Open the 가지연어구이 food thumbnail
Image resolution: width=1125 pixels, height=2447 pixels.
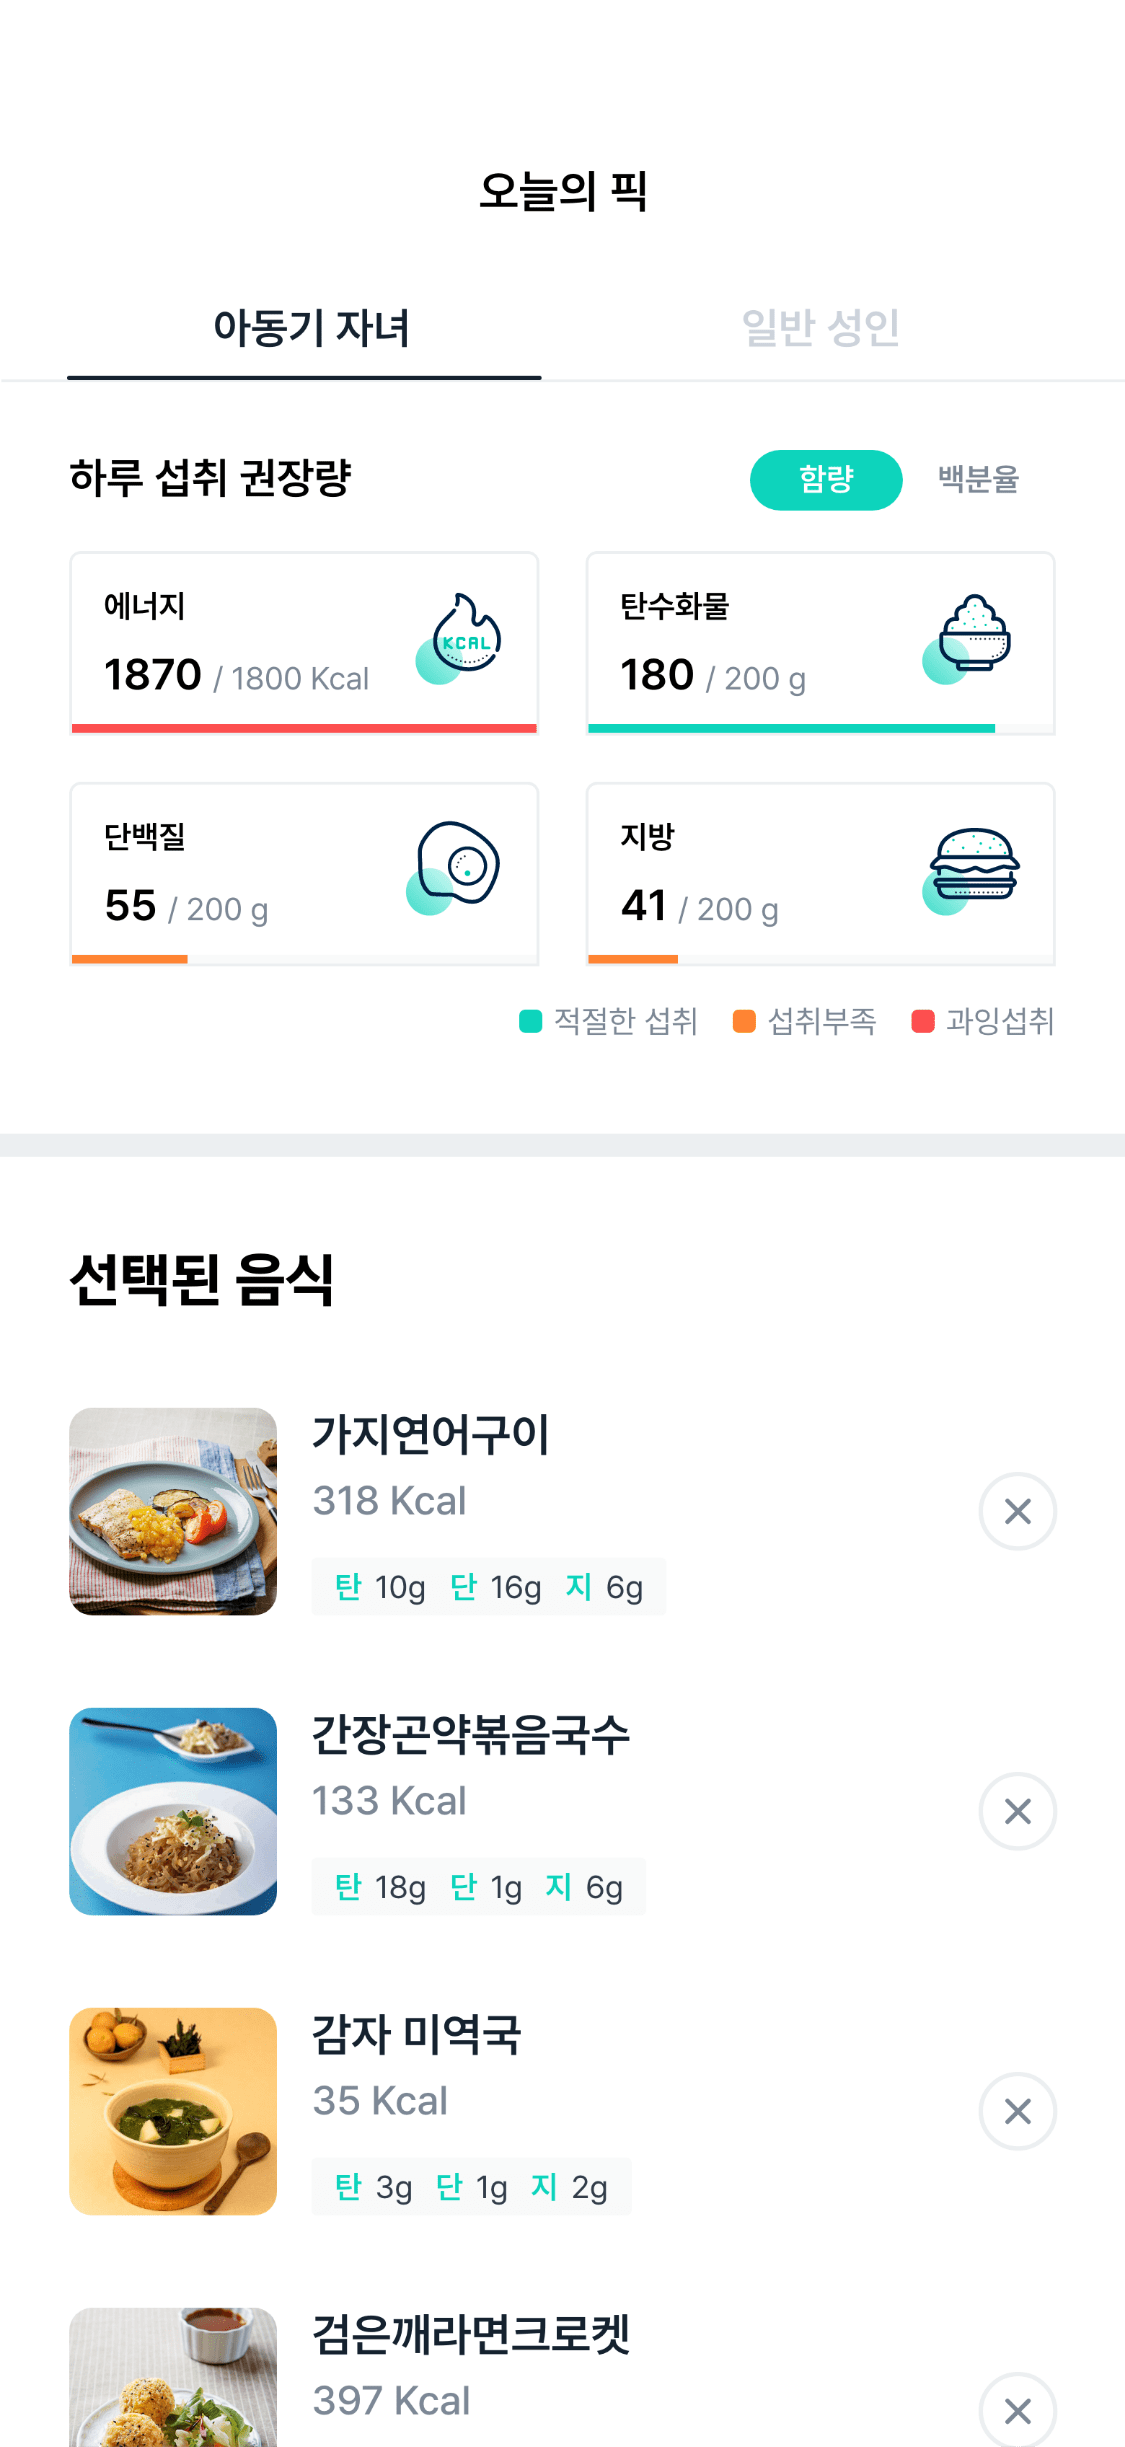173,1511
